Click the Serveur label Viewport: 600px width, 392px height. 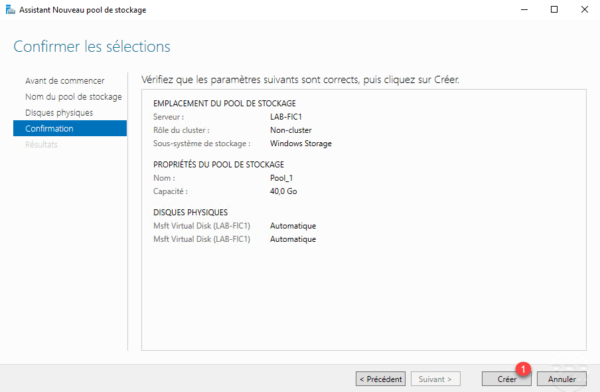click(x=168, y=117)
